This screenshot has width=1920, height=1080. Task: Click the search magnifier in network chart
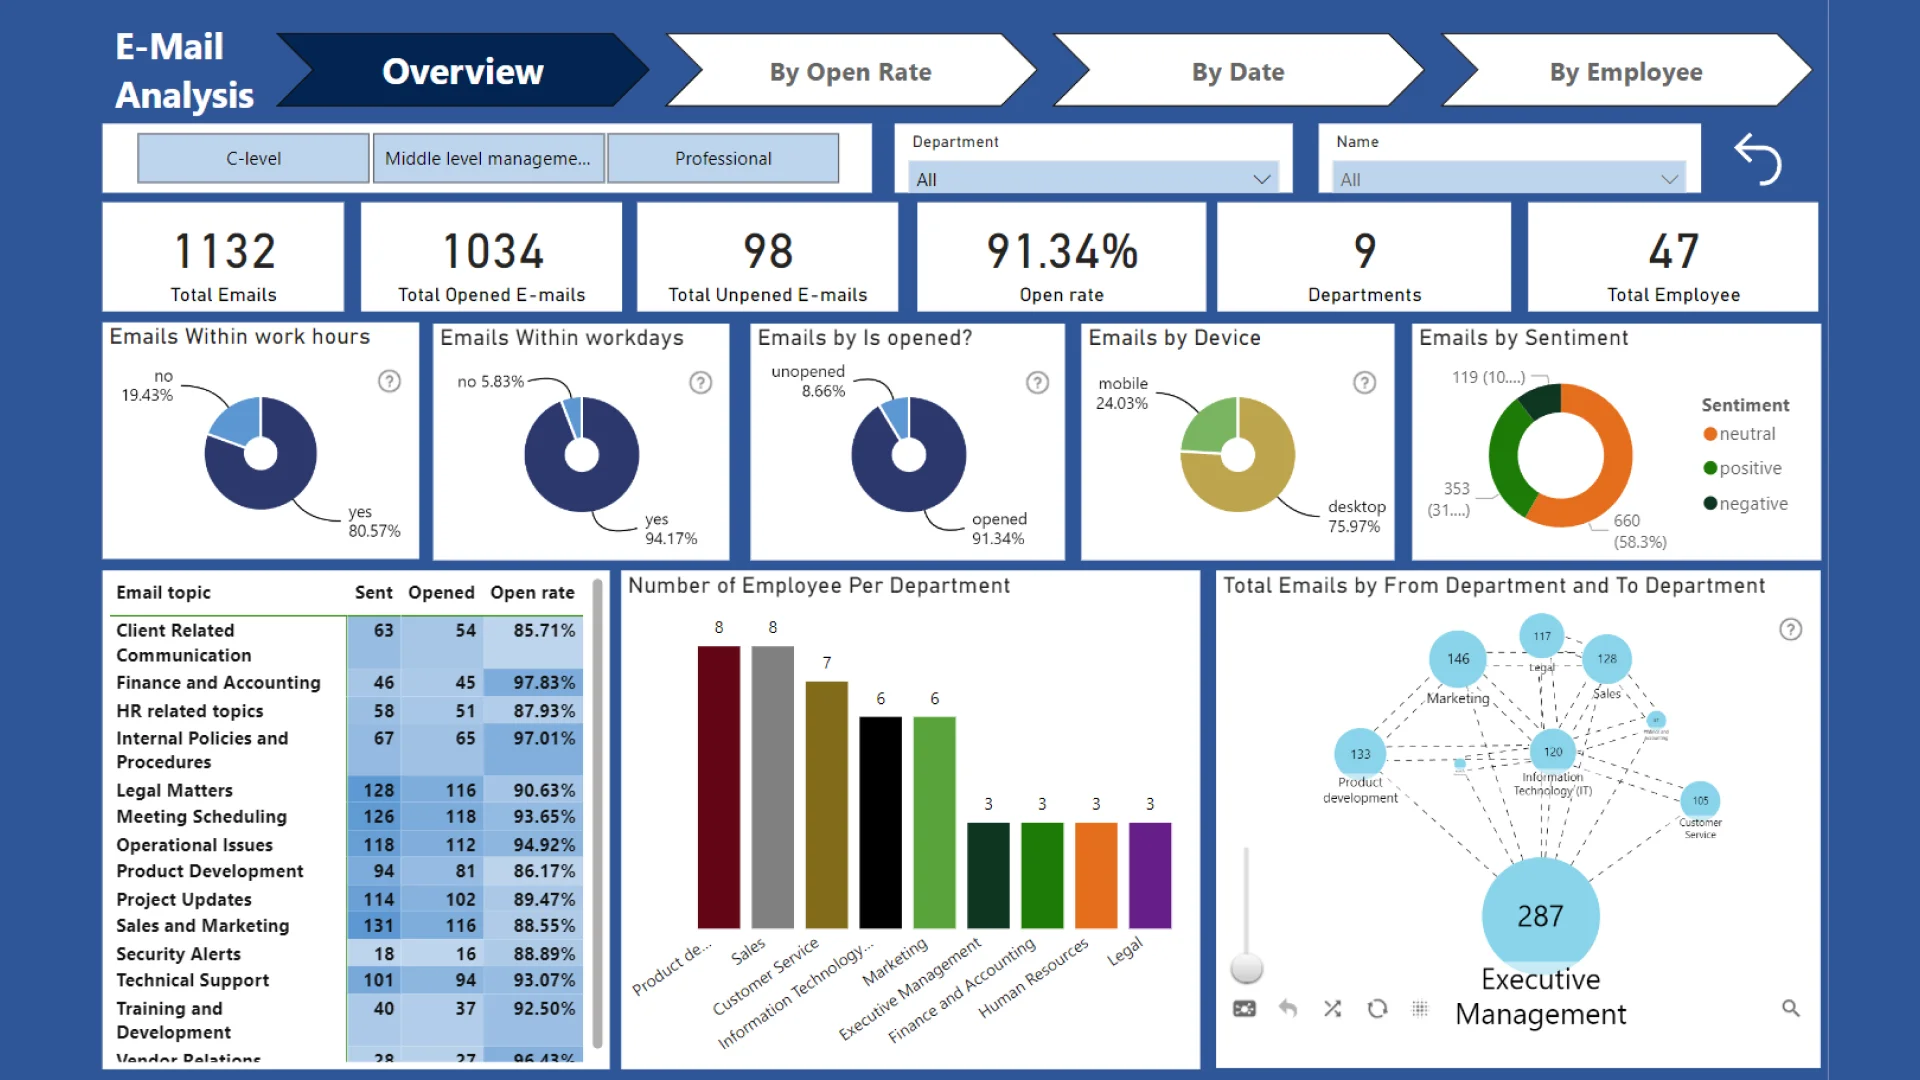[x=1791, y=1008]
